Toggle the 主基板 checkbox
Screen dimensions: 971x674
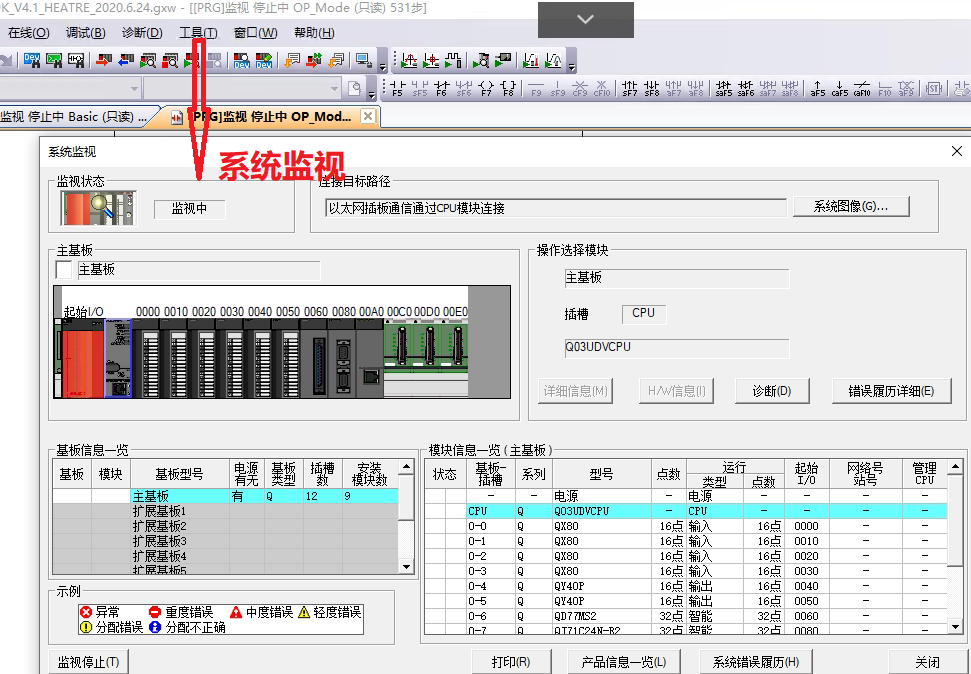pos(65,270)
